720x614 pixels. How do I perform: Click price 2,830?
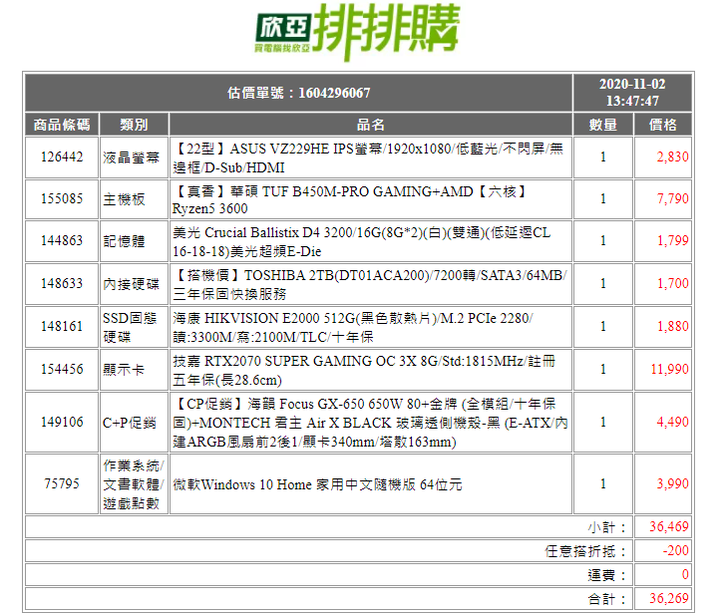point(672,157)
